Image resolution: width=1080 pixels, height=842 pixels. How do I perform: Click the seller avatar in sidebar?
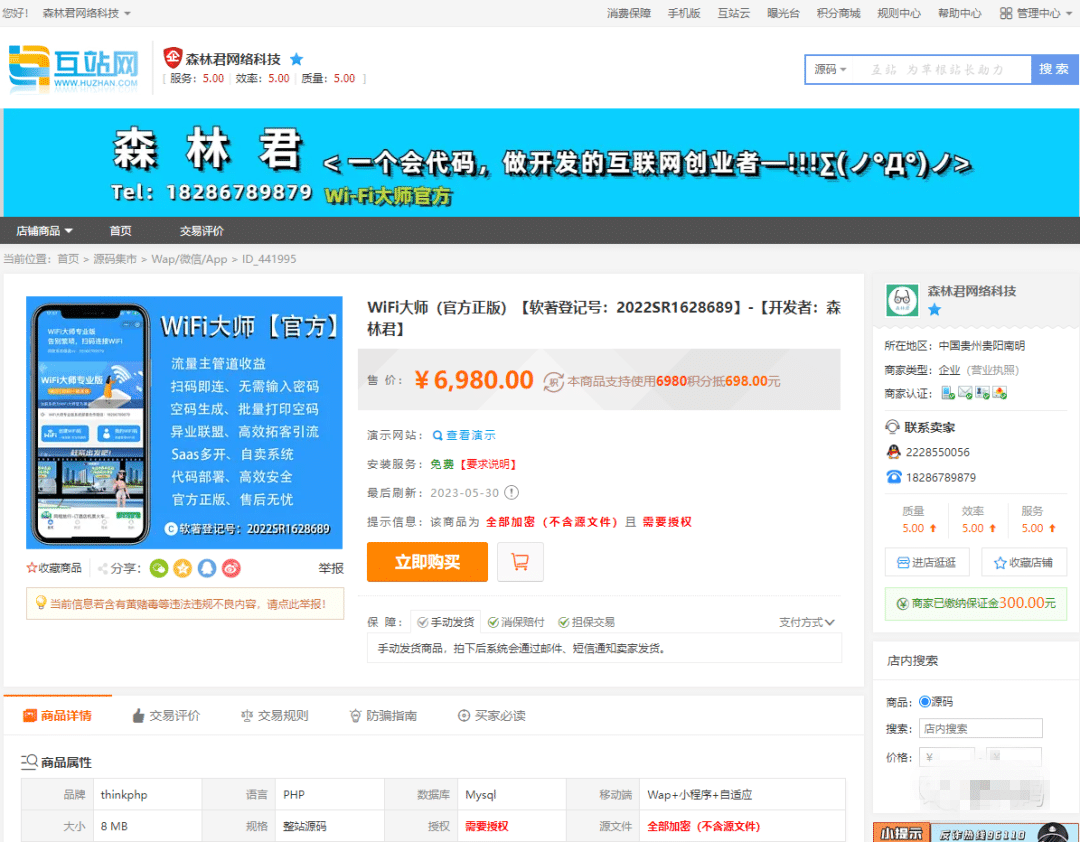click(902, 300)
